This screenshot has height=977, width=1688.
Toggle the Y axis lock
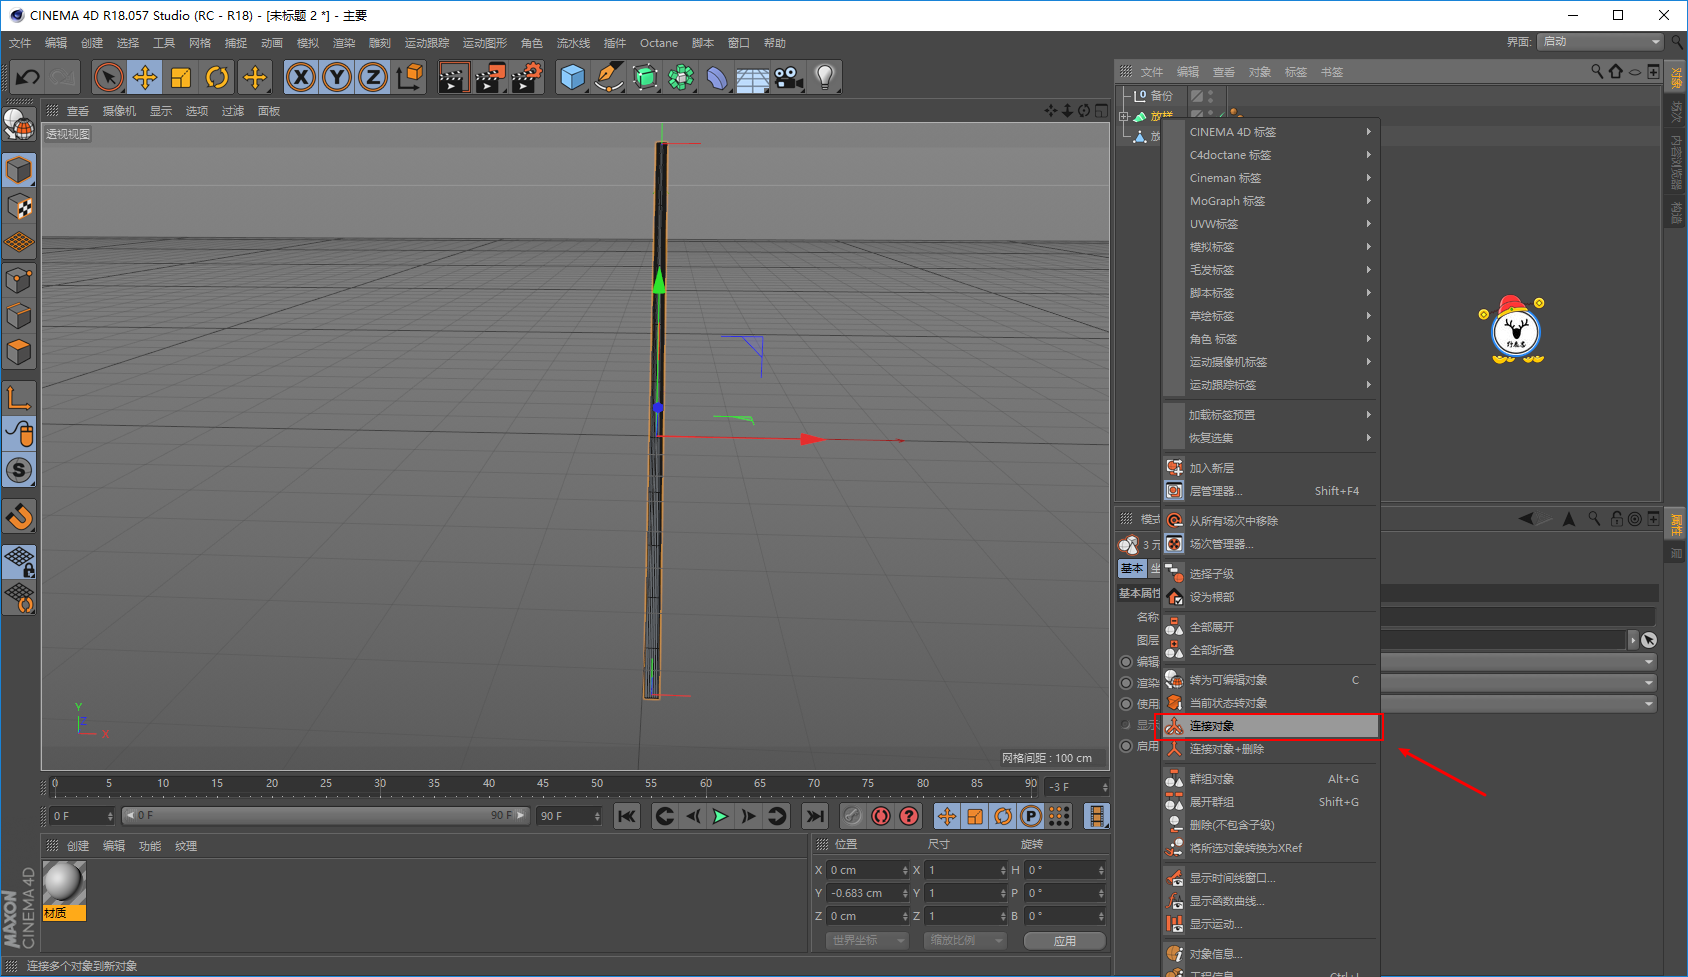(x=337, y=77)
